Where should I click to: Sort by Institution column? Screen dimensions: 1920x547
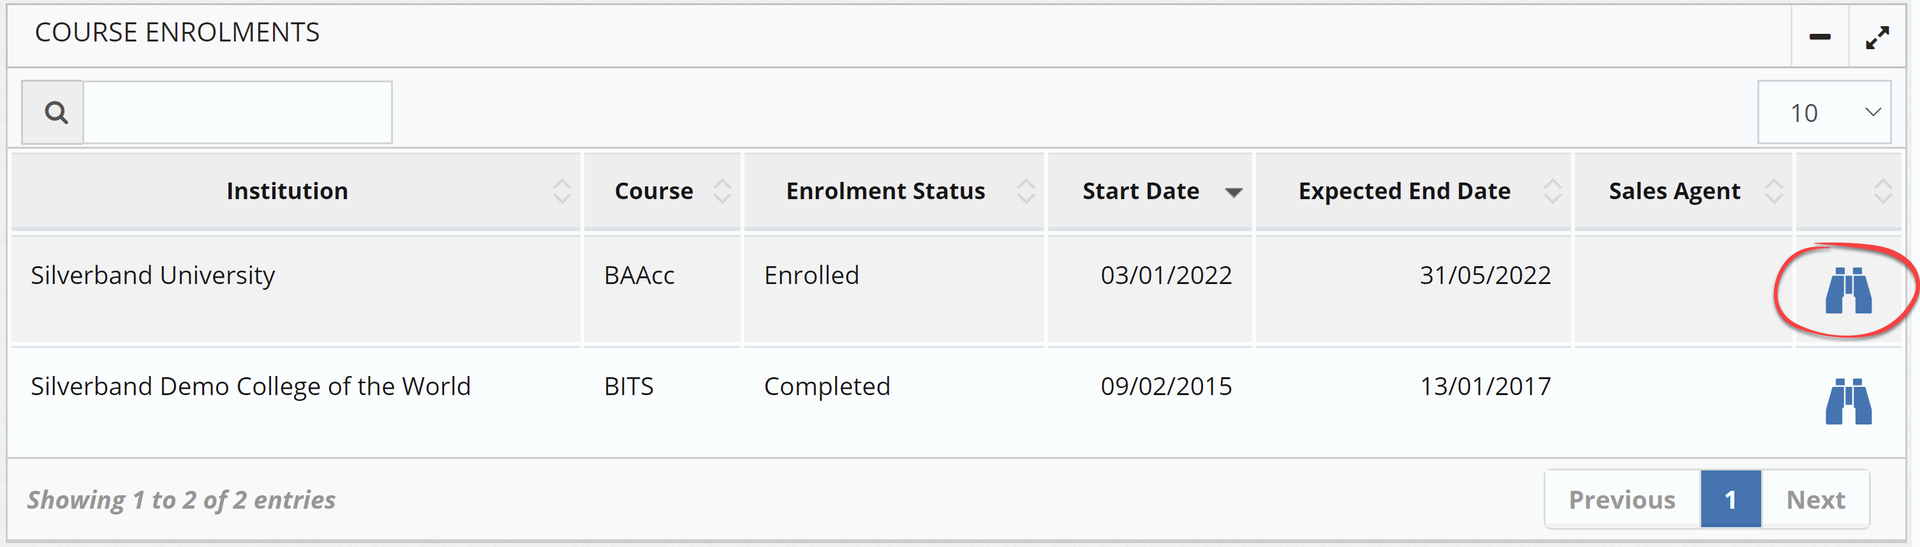point(287,191)
